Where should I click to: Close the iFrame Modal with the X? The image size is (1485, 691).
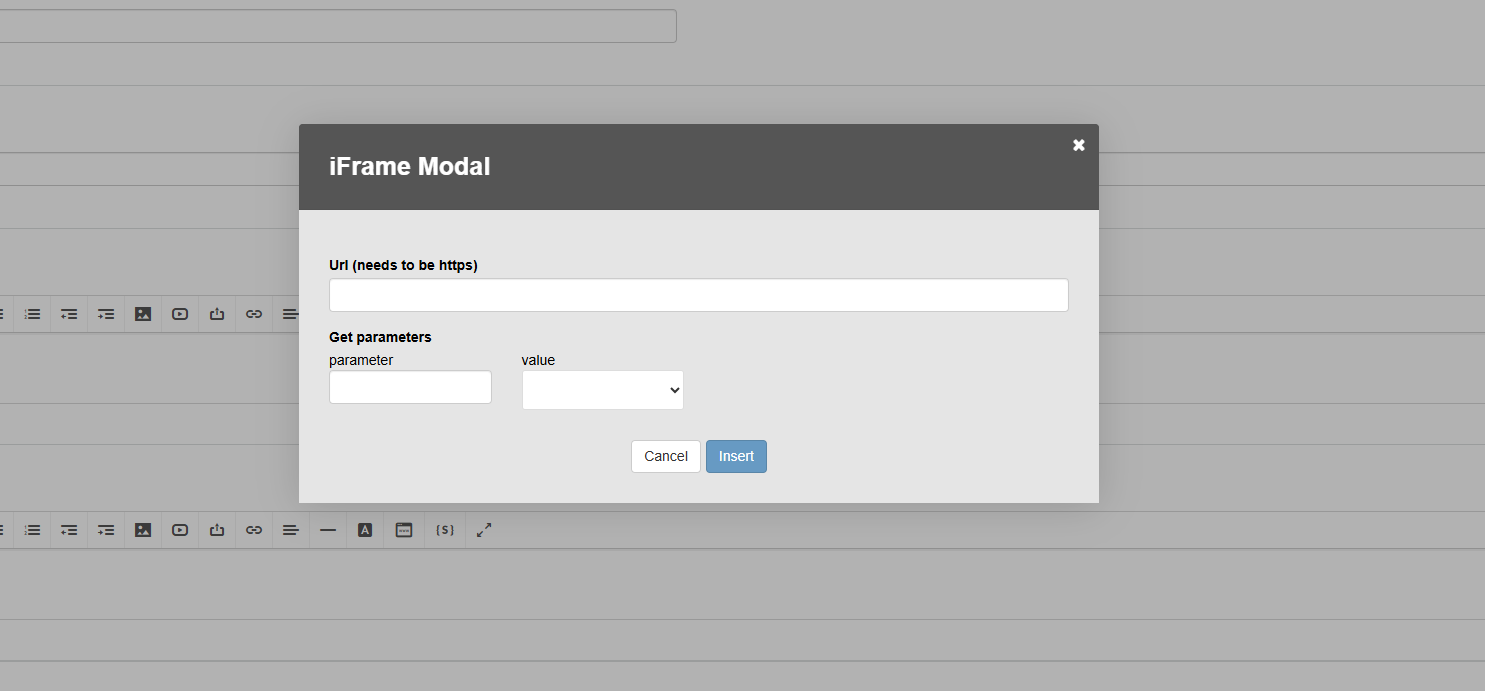(x=1078, y=145)
